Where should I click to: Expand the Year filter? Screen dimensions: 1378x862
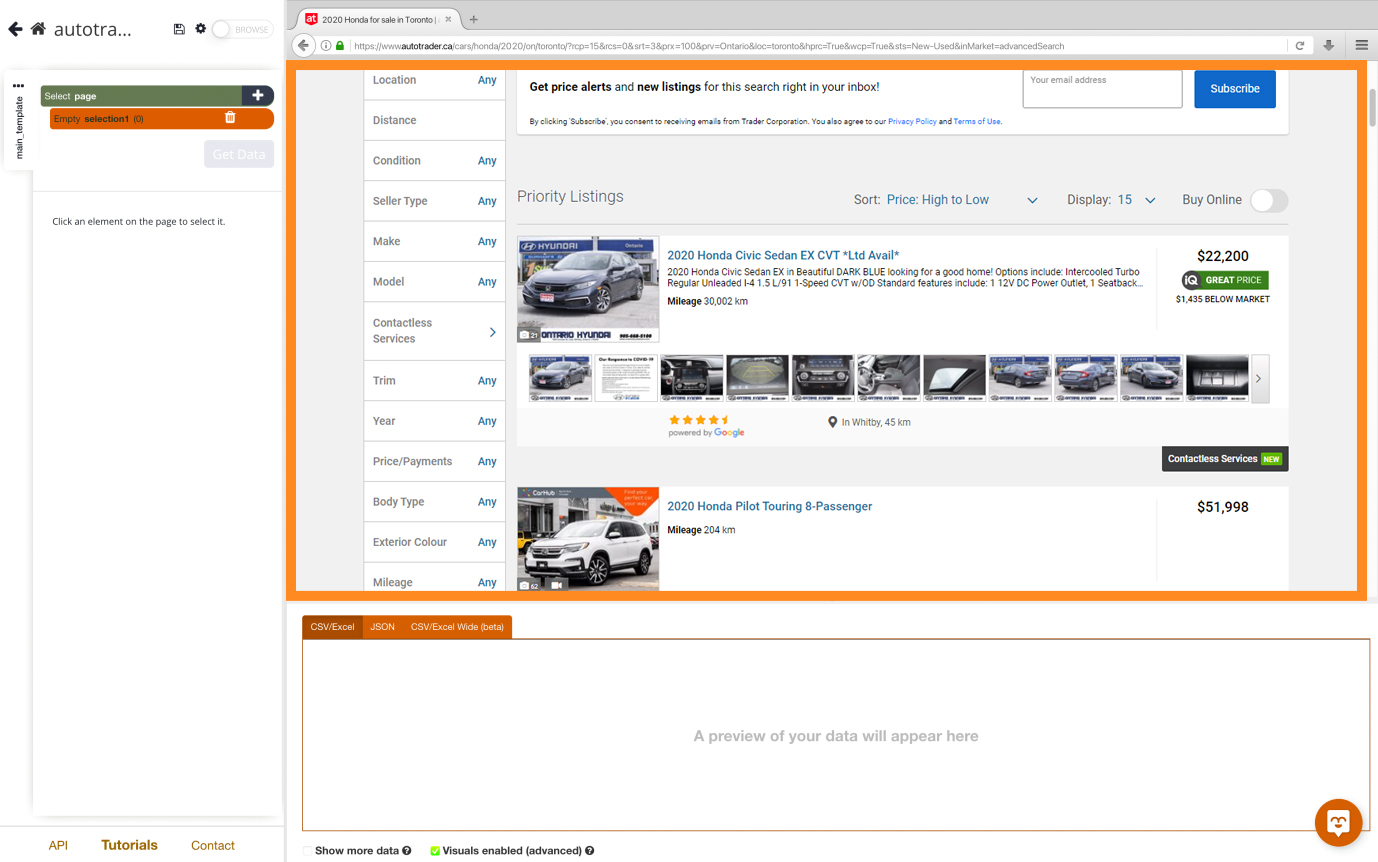pos(434,421)
